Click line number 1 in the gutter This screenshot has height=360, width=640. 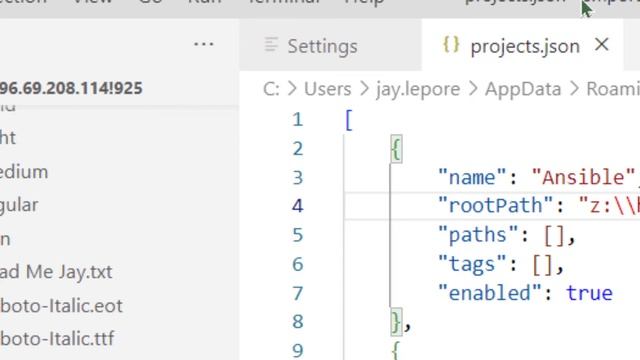[298, 120]
